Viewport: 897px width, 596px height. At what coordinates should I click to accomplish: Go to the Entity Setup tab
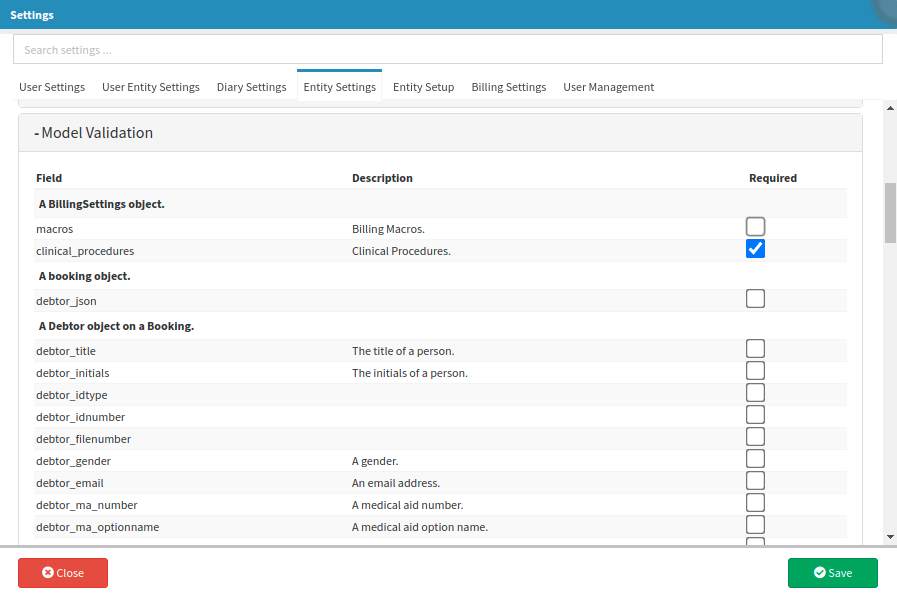click(x=423, y=87)
